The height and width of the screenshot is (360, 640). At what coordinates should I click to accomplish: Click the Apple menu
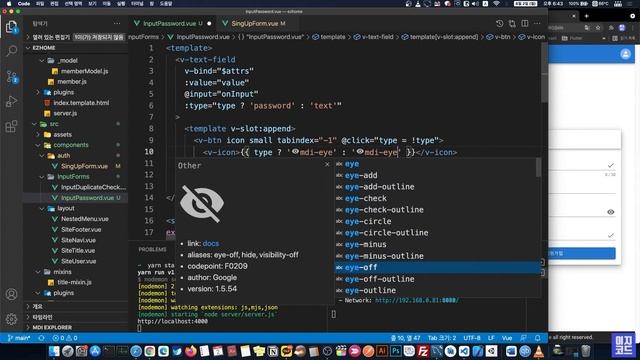[x=9, y=4]
